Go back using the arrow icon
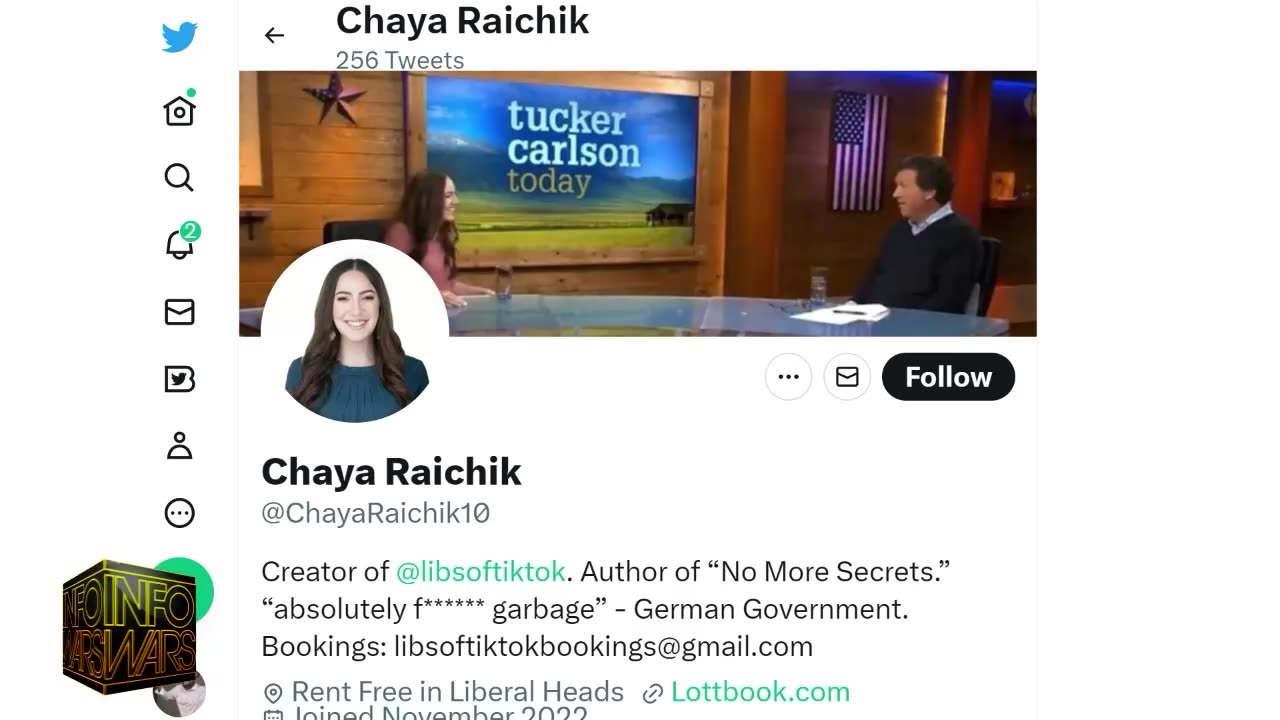The image size is (1280, 720). point(274,35)
